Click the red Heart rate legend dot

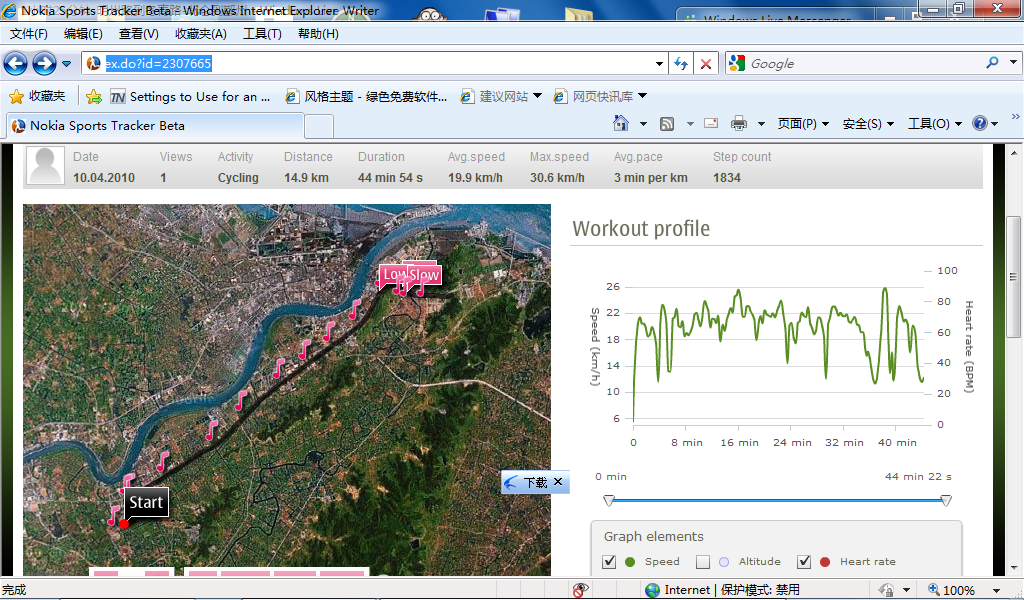point(825,561)
